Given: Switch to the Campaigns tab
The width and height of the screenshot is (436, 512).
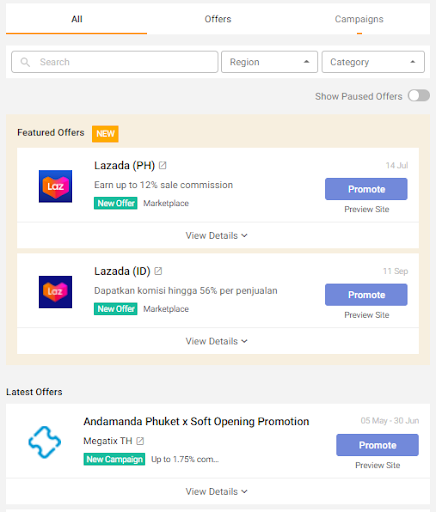Looking at the screenshot, I should point(359,19).
